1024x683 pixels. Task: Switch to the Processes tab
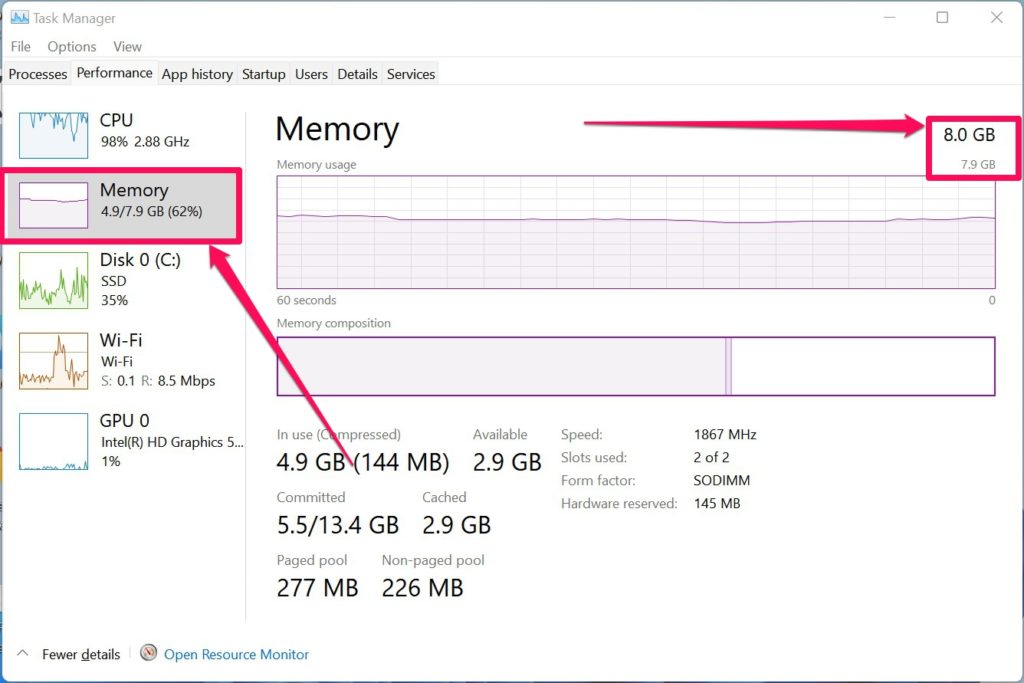(38, 74)
